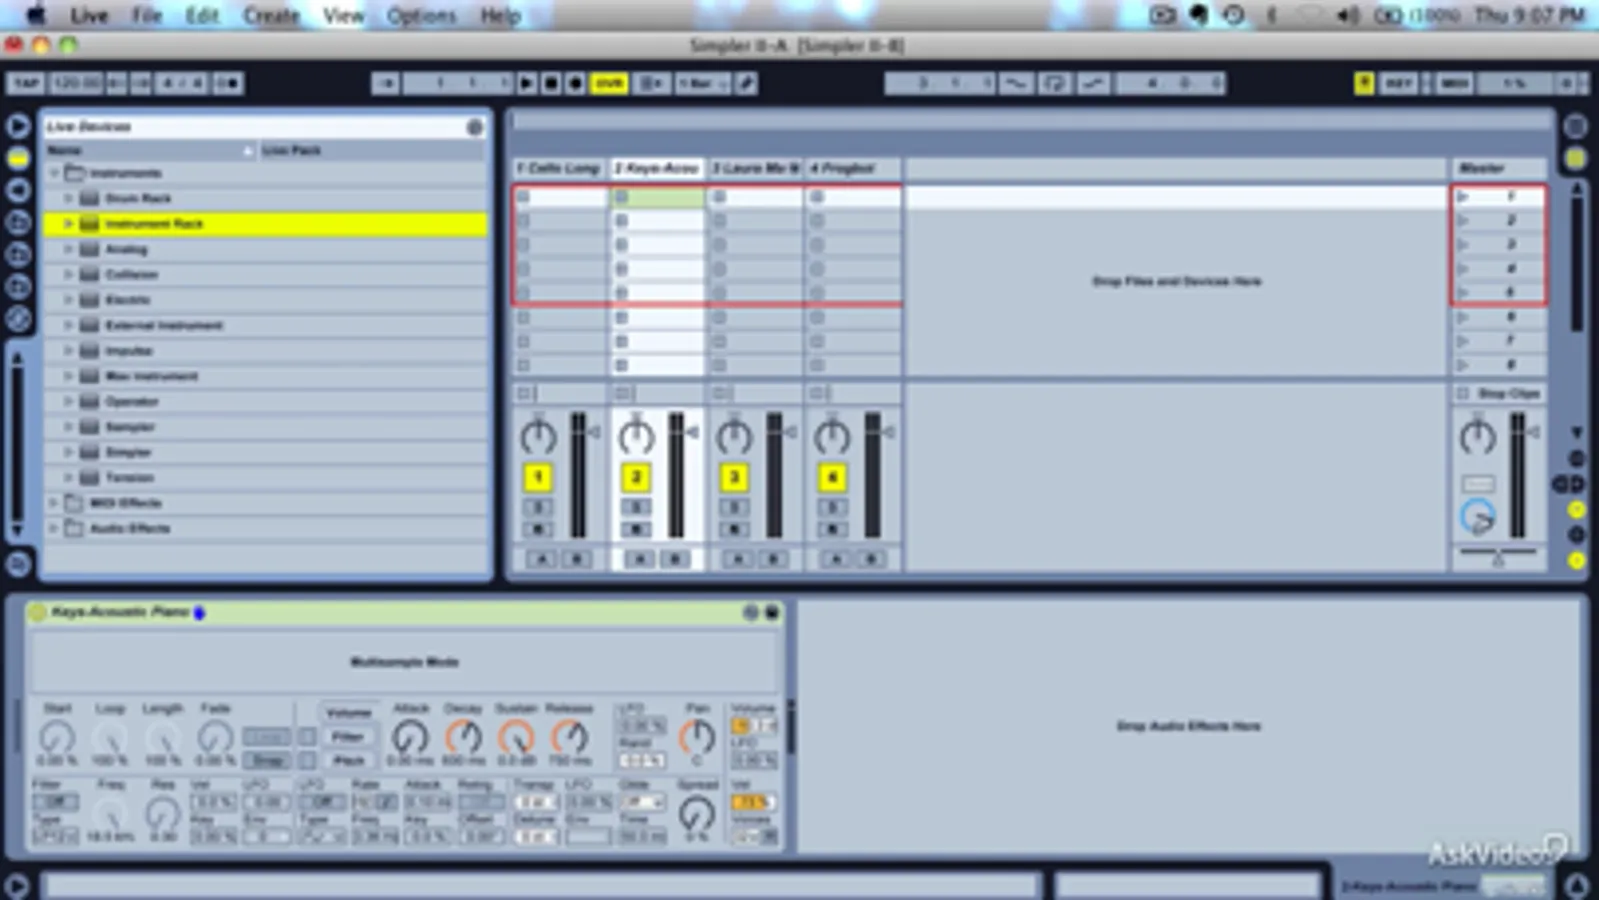
Task: Toggle track 3 activator button
Action: point(734,478)
